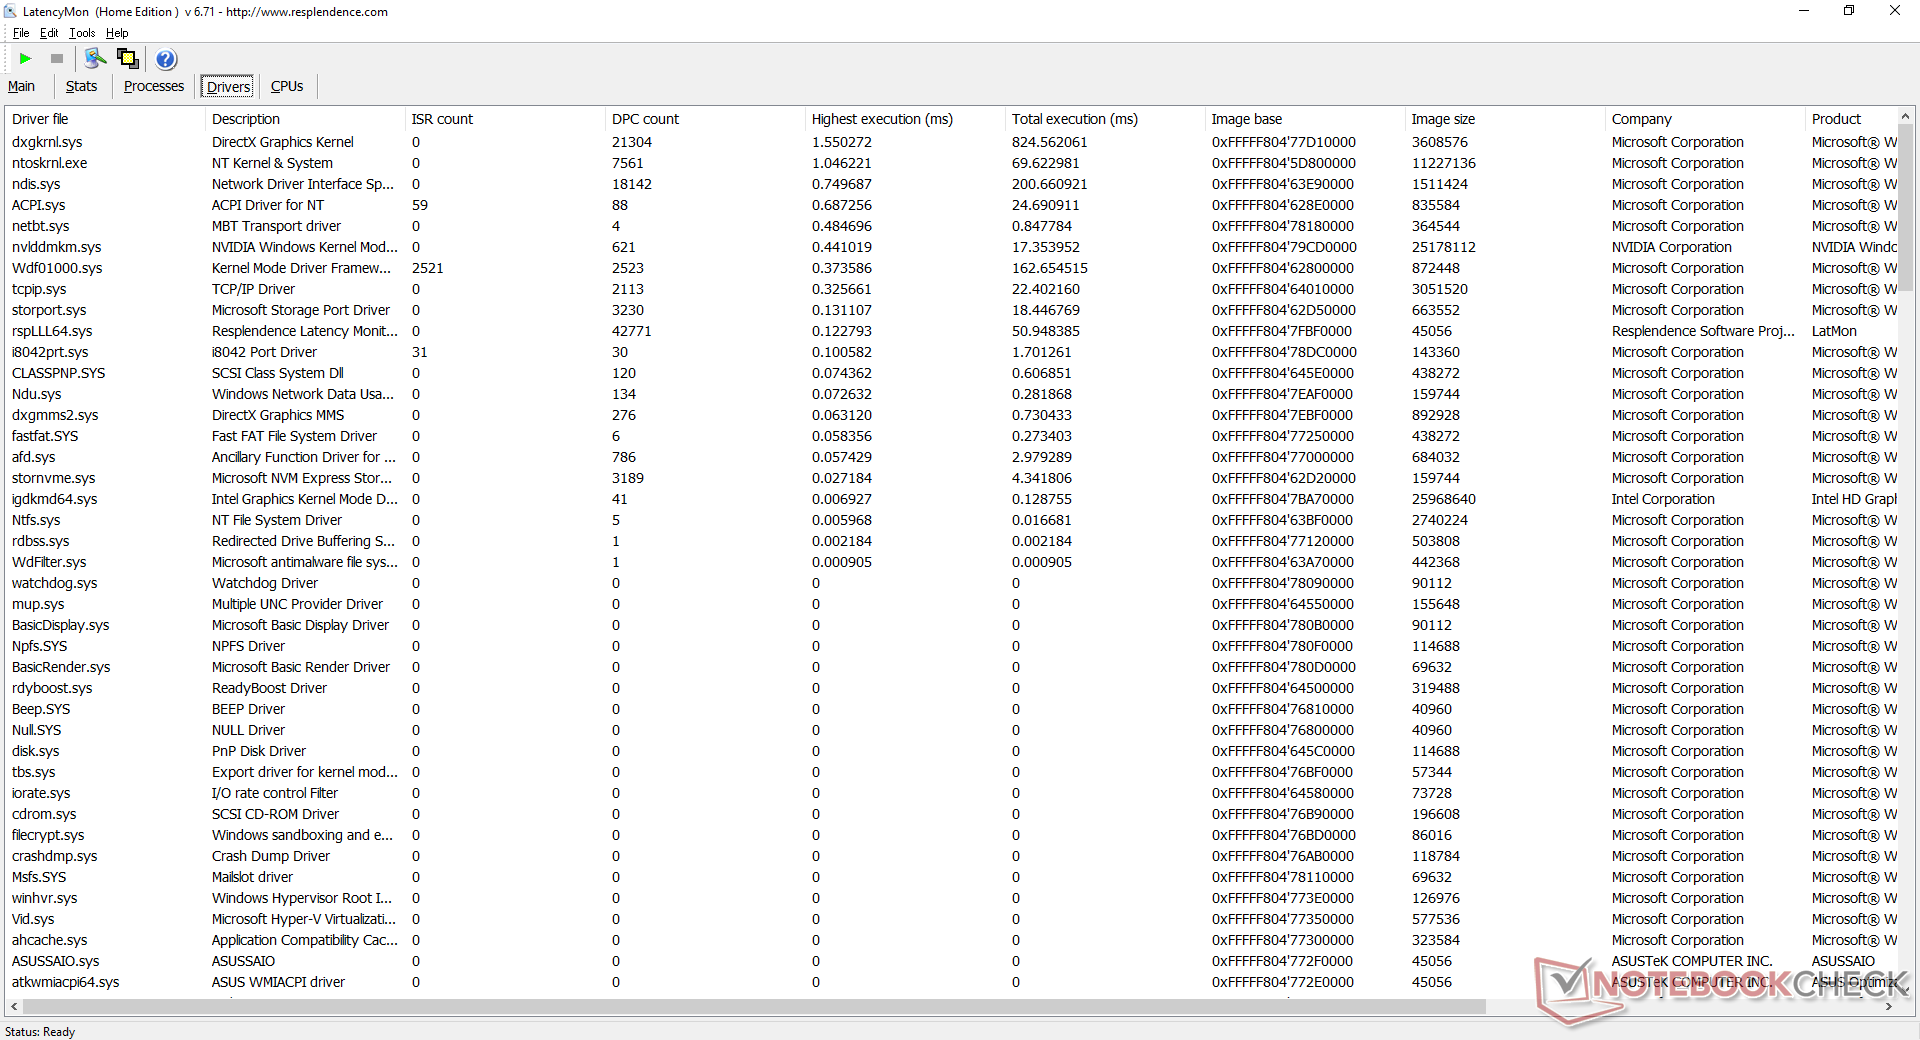Click the Crash Dump Driver description
This screenshot has width=1920, height=1040.
tap(271, 856)
